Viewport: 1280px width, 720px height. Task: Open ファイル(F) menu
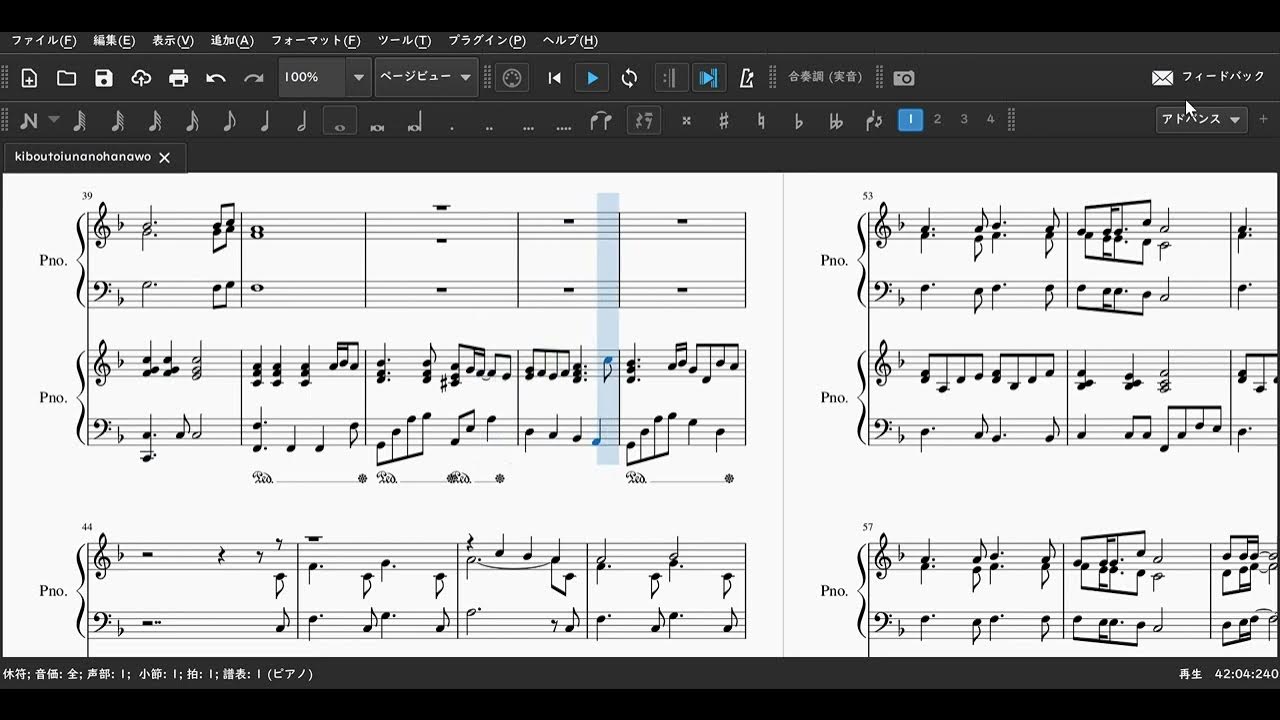[x=44, y=41]
